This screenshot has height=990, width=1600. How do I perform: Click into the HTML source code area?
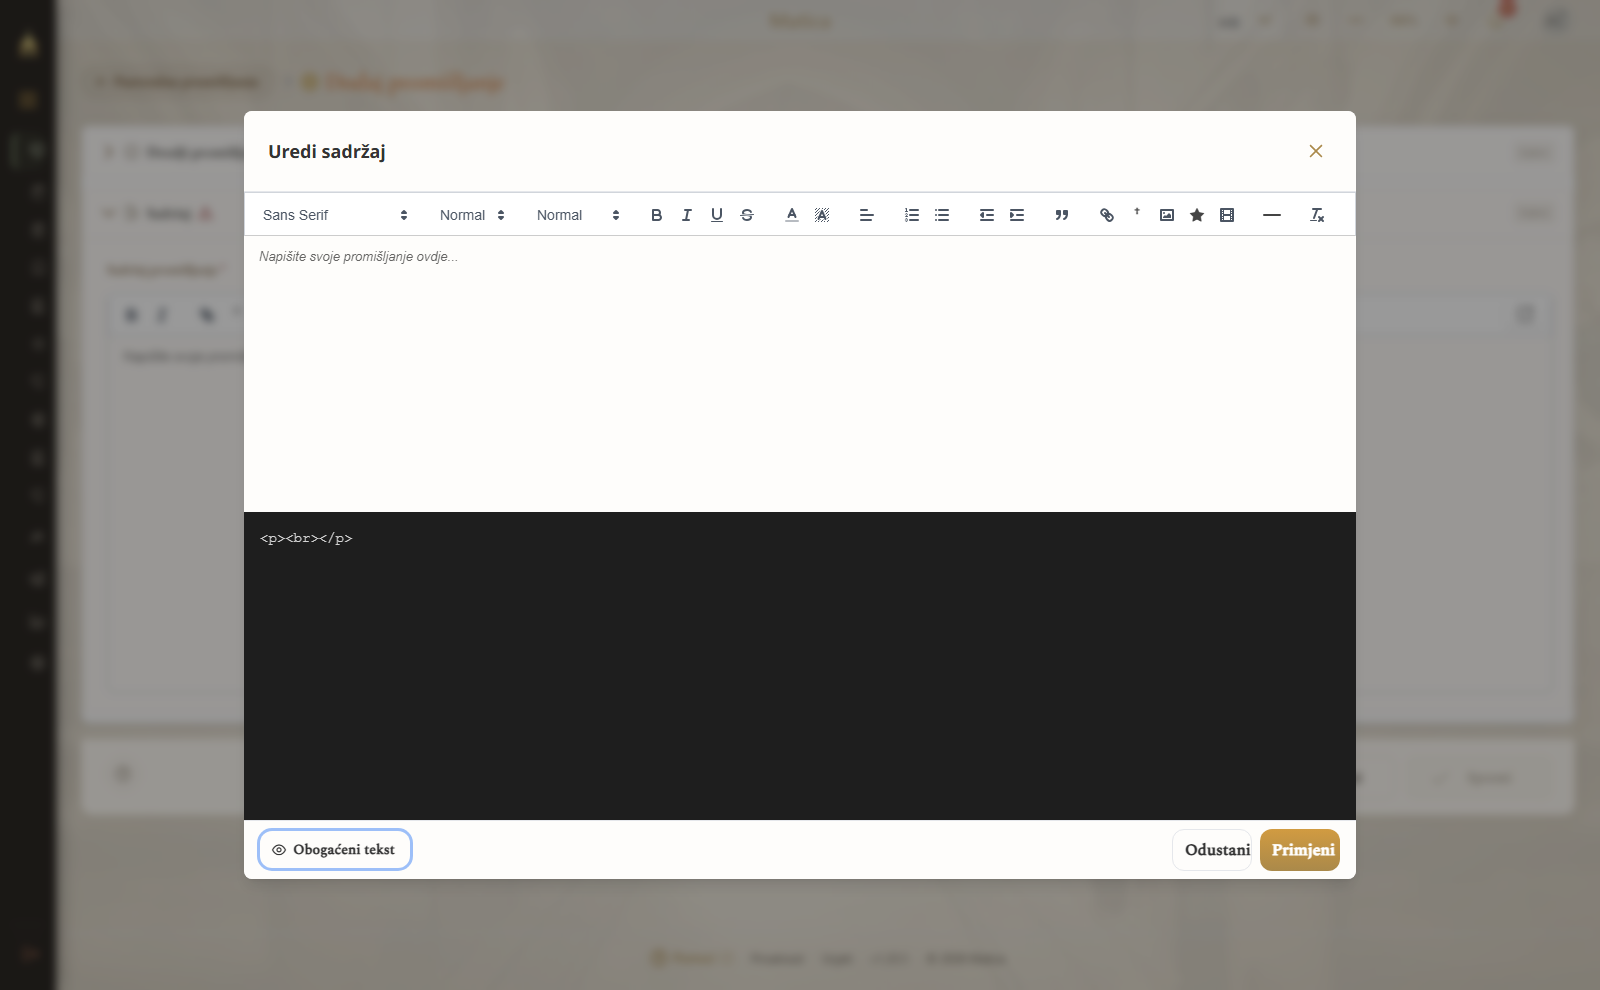click(x=800, y=666)
